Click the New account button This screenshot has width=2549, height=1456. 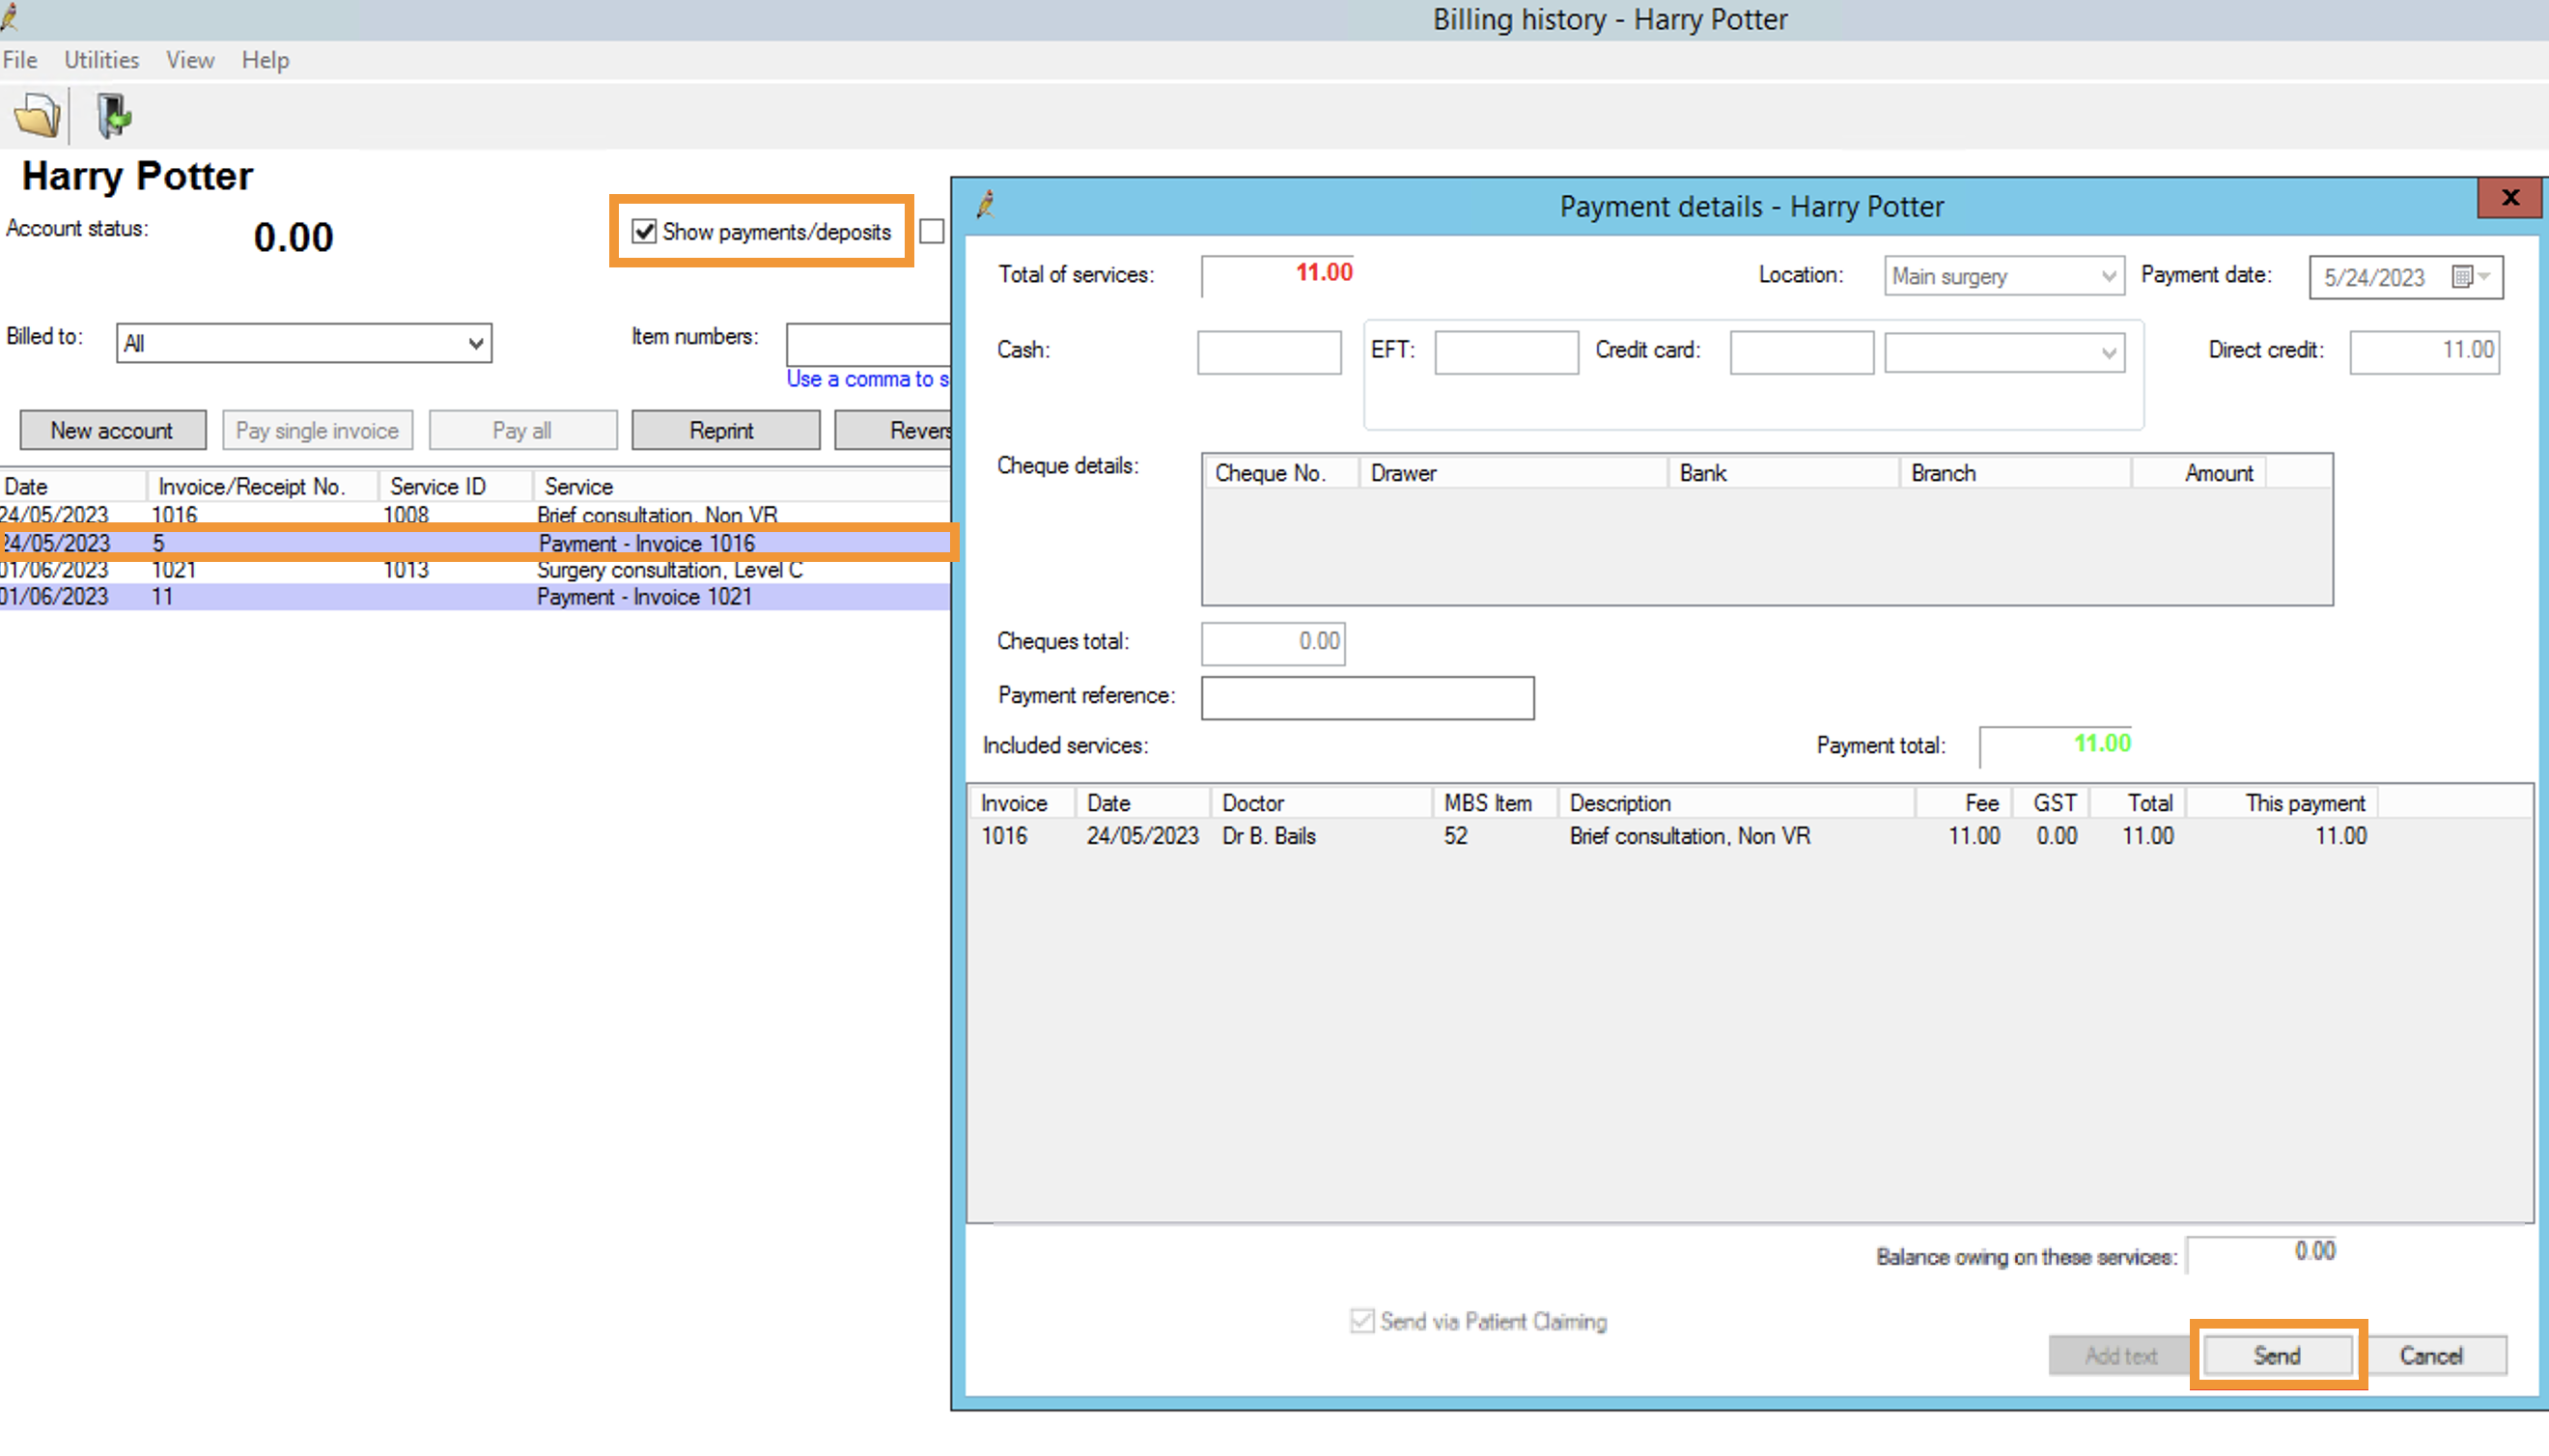pyautogui.click(x=112, y=430)
